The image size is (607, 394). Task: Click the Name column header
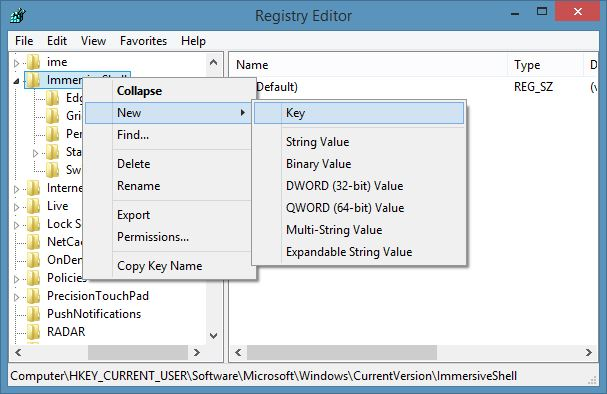click(369, 65)
